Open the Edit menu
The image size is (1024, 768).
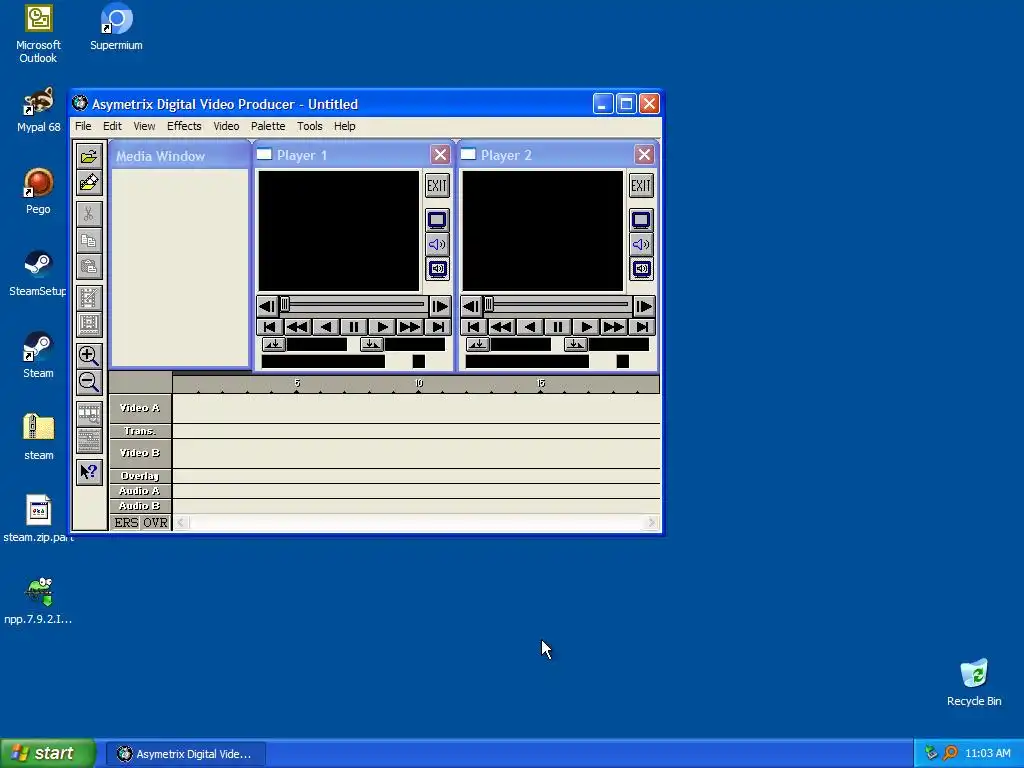point(112,126)
